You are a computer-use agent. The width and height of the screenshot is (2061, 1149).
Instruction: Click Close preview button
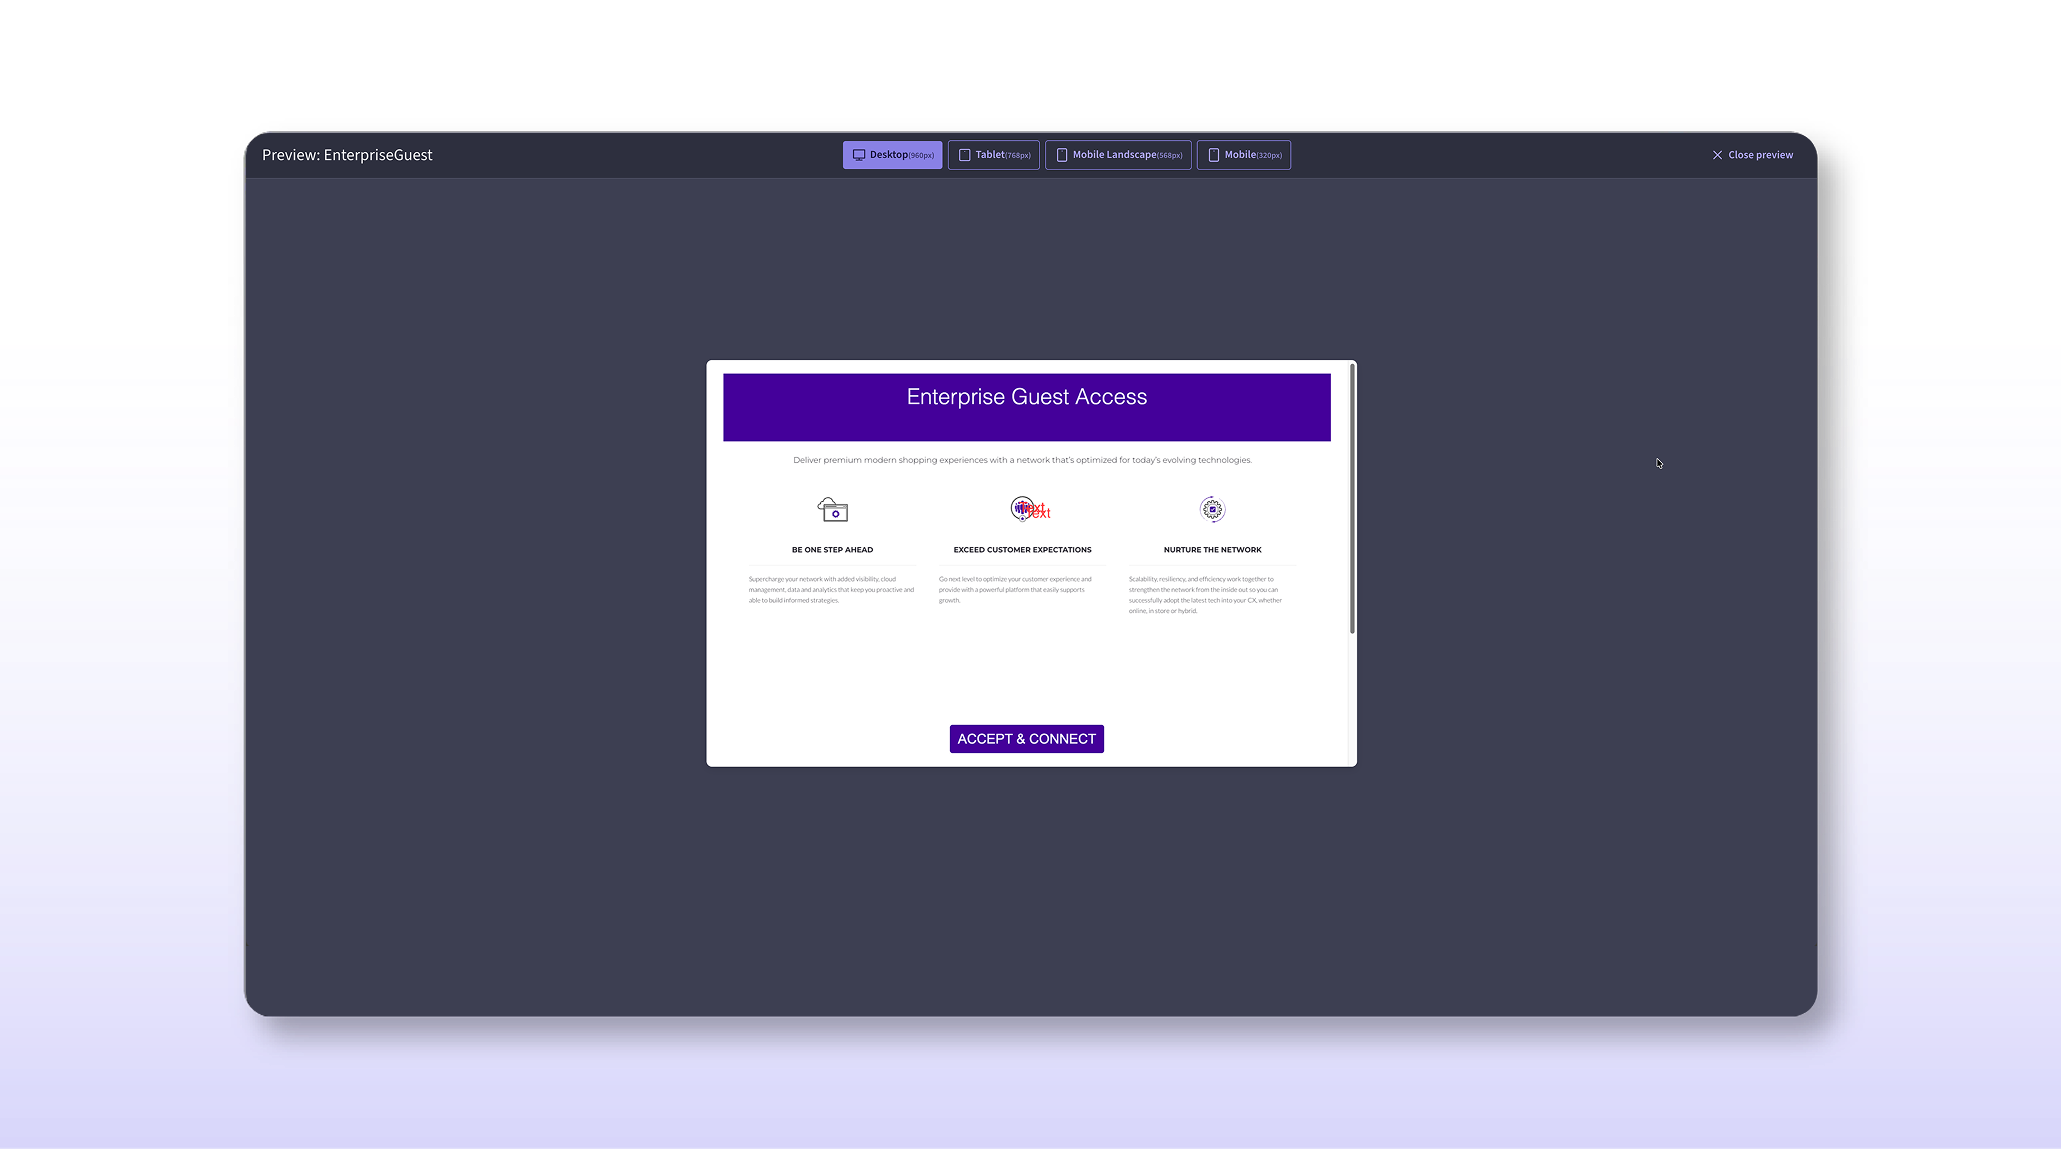pos(1752,155)
